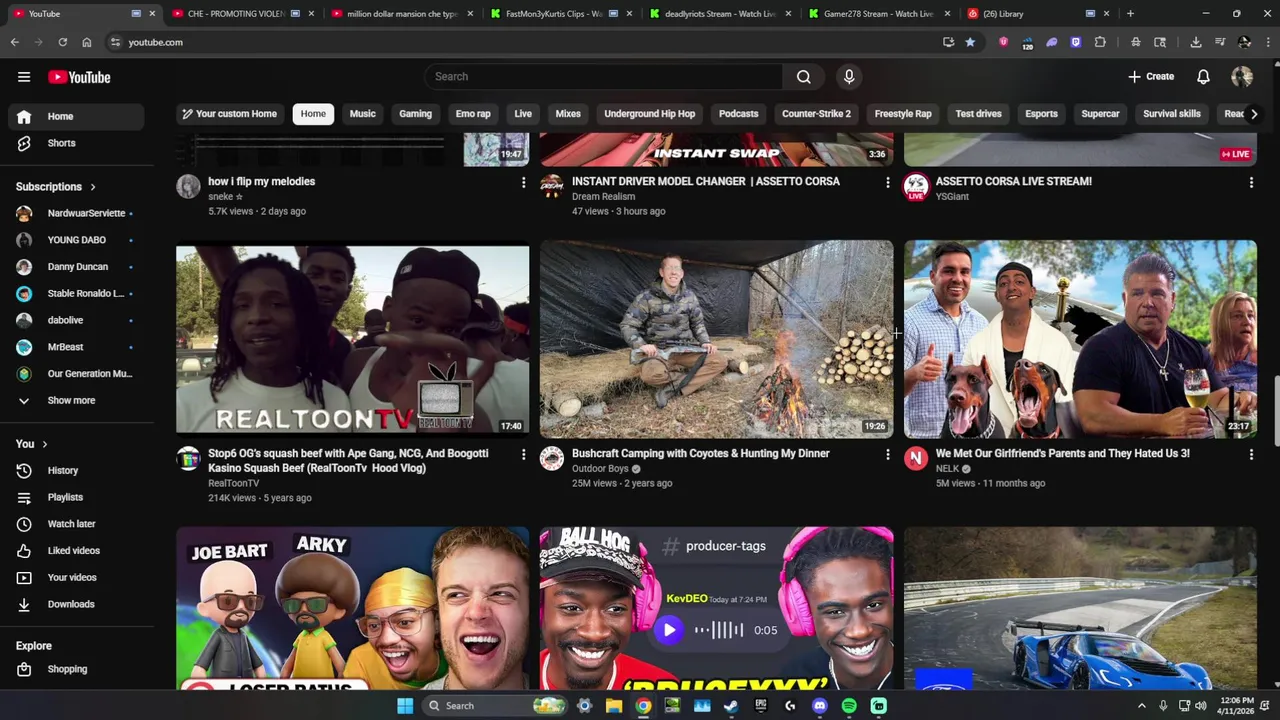Screen dimensions: 1280x720
Task: Open History in the sidebar
Action: click(x=76, y=470)
